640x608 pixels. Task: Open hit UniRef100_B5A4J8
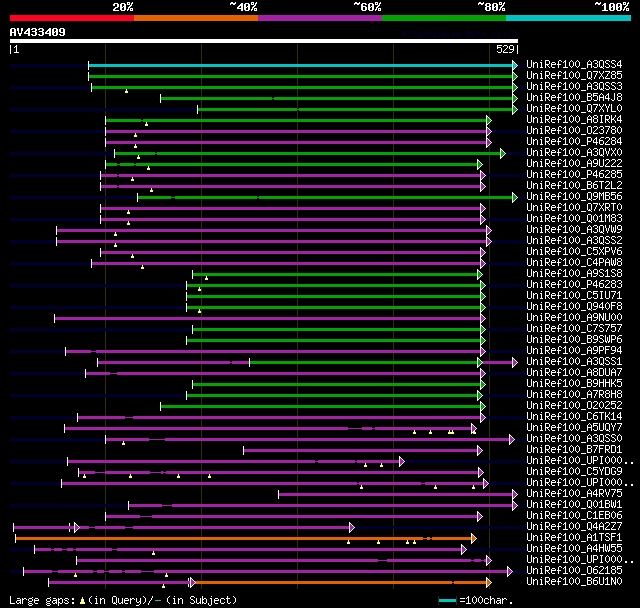(x=574, y=98)
